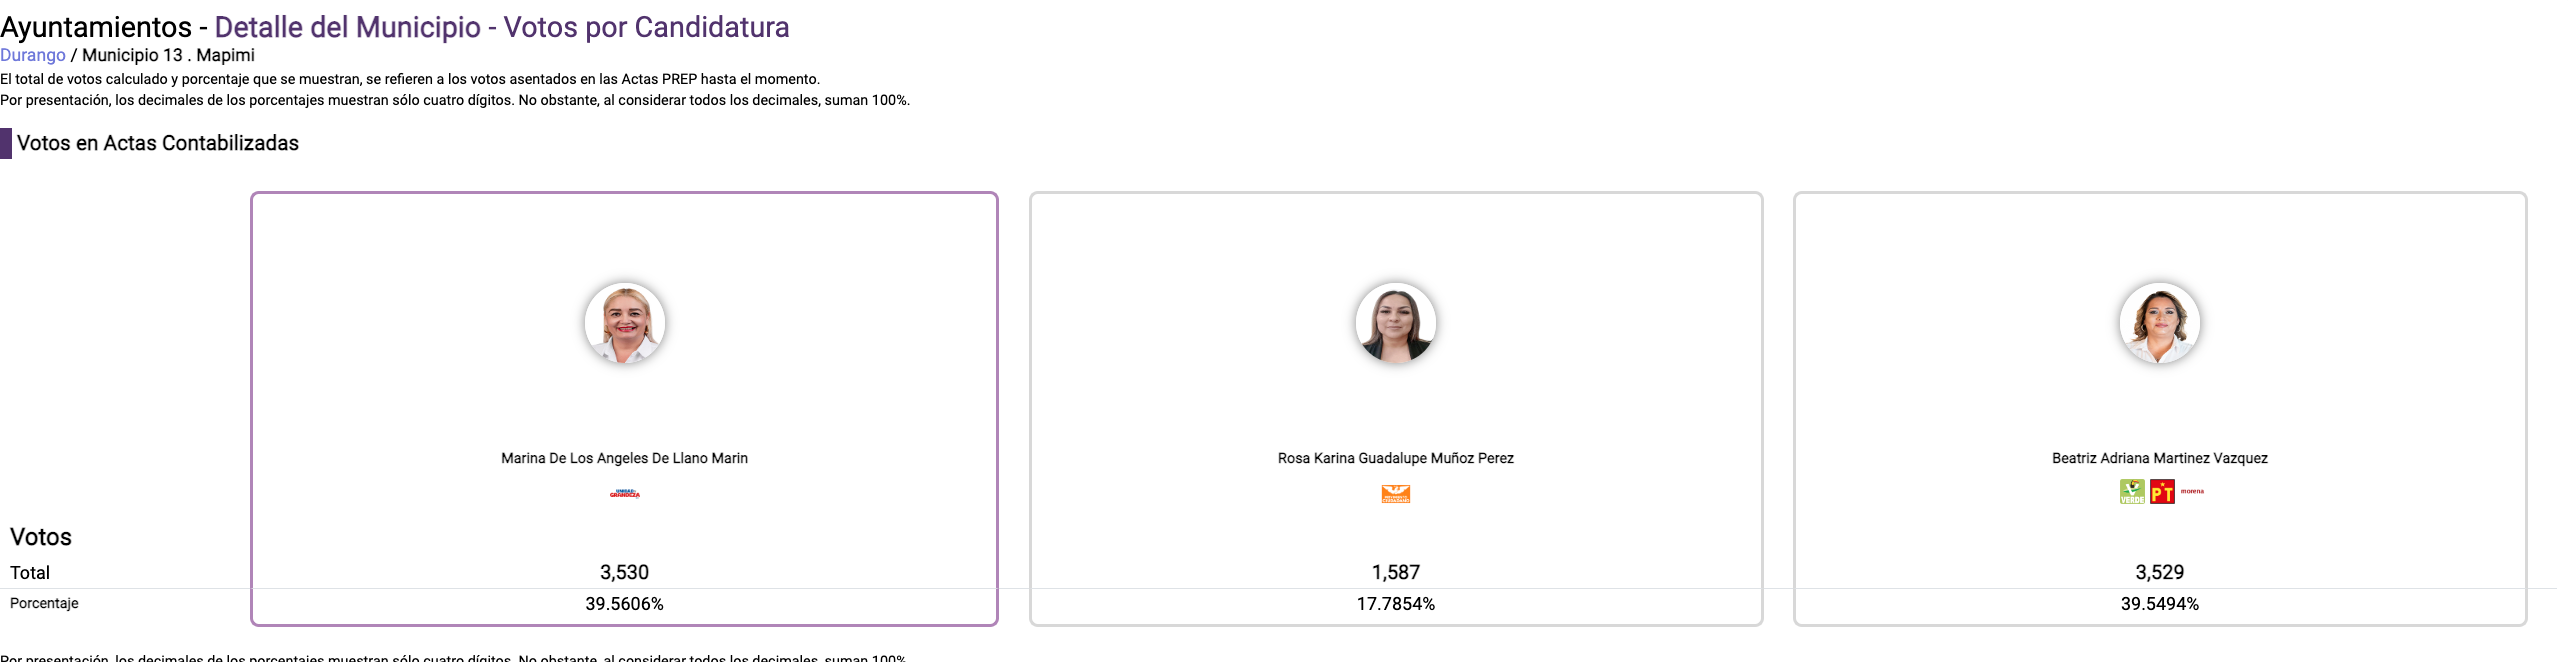
Task: Click the red PT party logo
Action: tap(2162, 492)
